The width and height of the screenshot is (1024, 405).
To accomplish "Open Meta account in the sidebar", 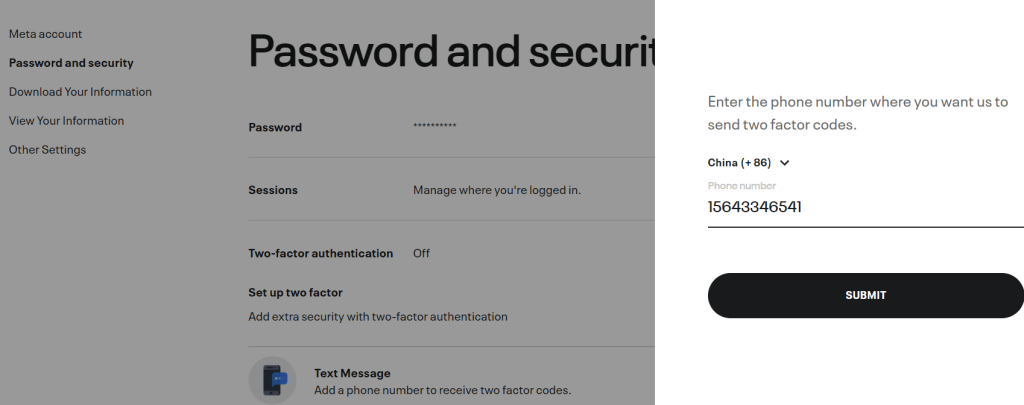I will tap(46, 34).
